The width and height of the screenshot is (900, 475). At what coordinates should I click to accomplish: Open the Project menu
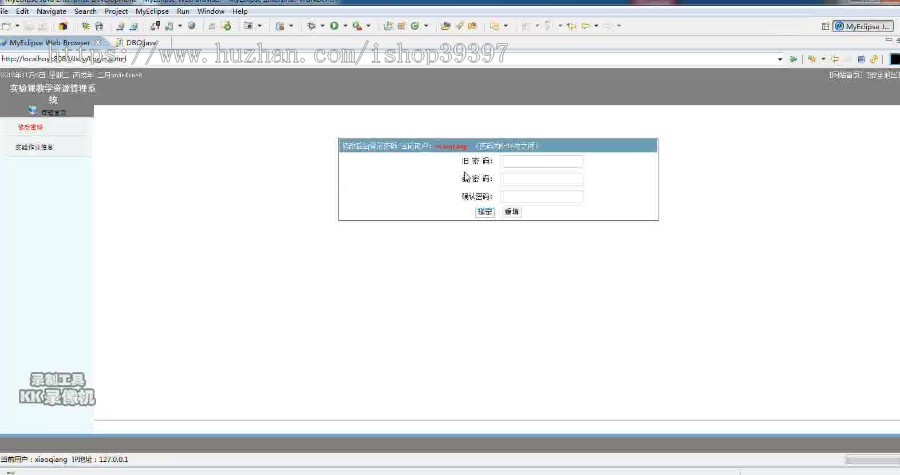[x=116, y=11]
